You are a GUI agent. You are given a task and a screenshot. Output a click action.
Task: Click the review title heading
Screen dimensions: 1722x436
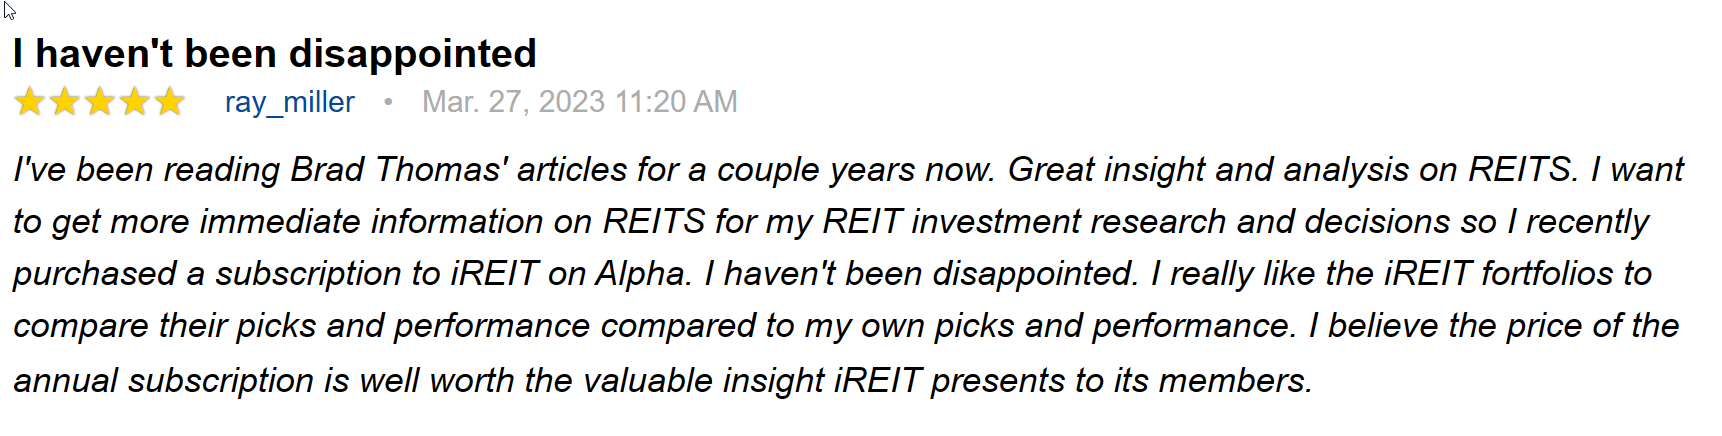pyautogui.click(x=275, y=54)
